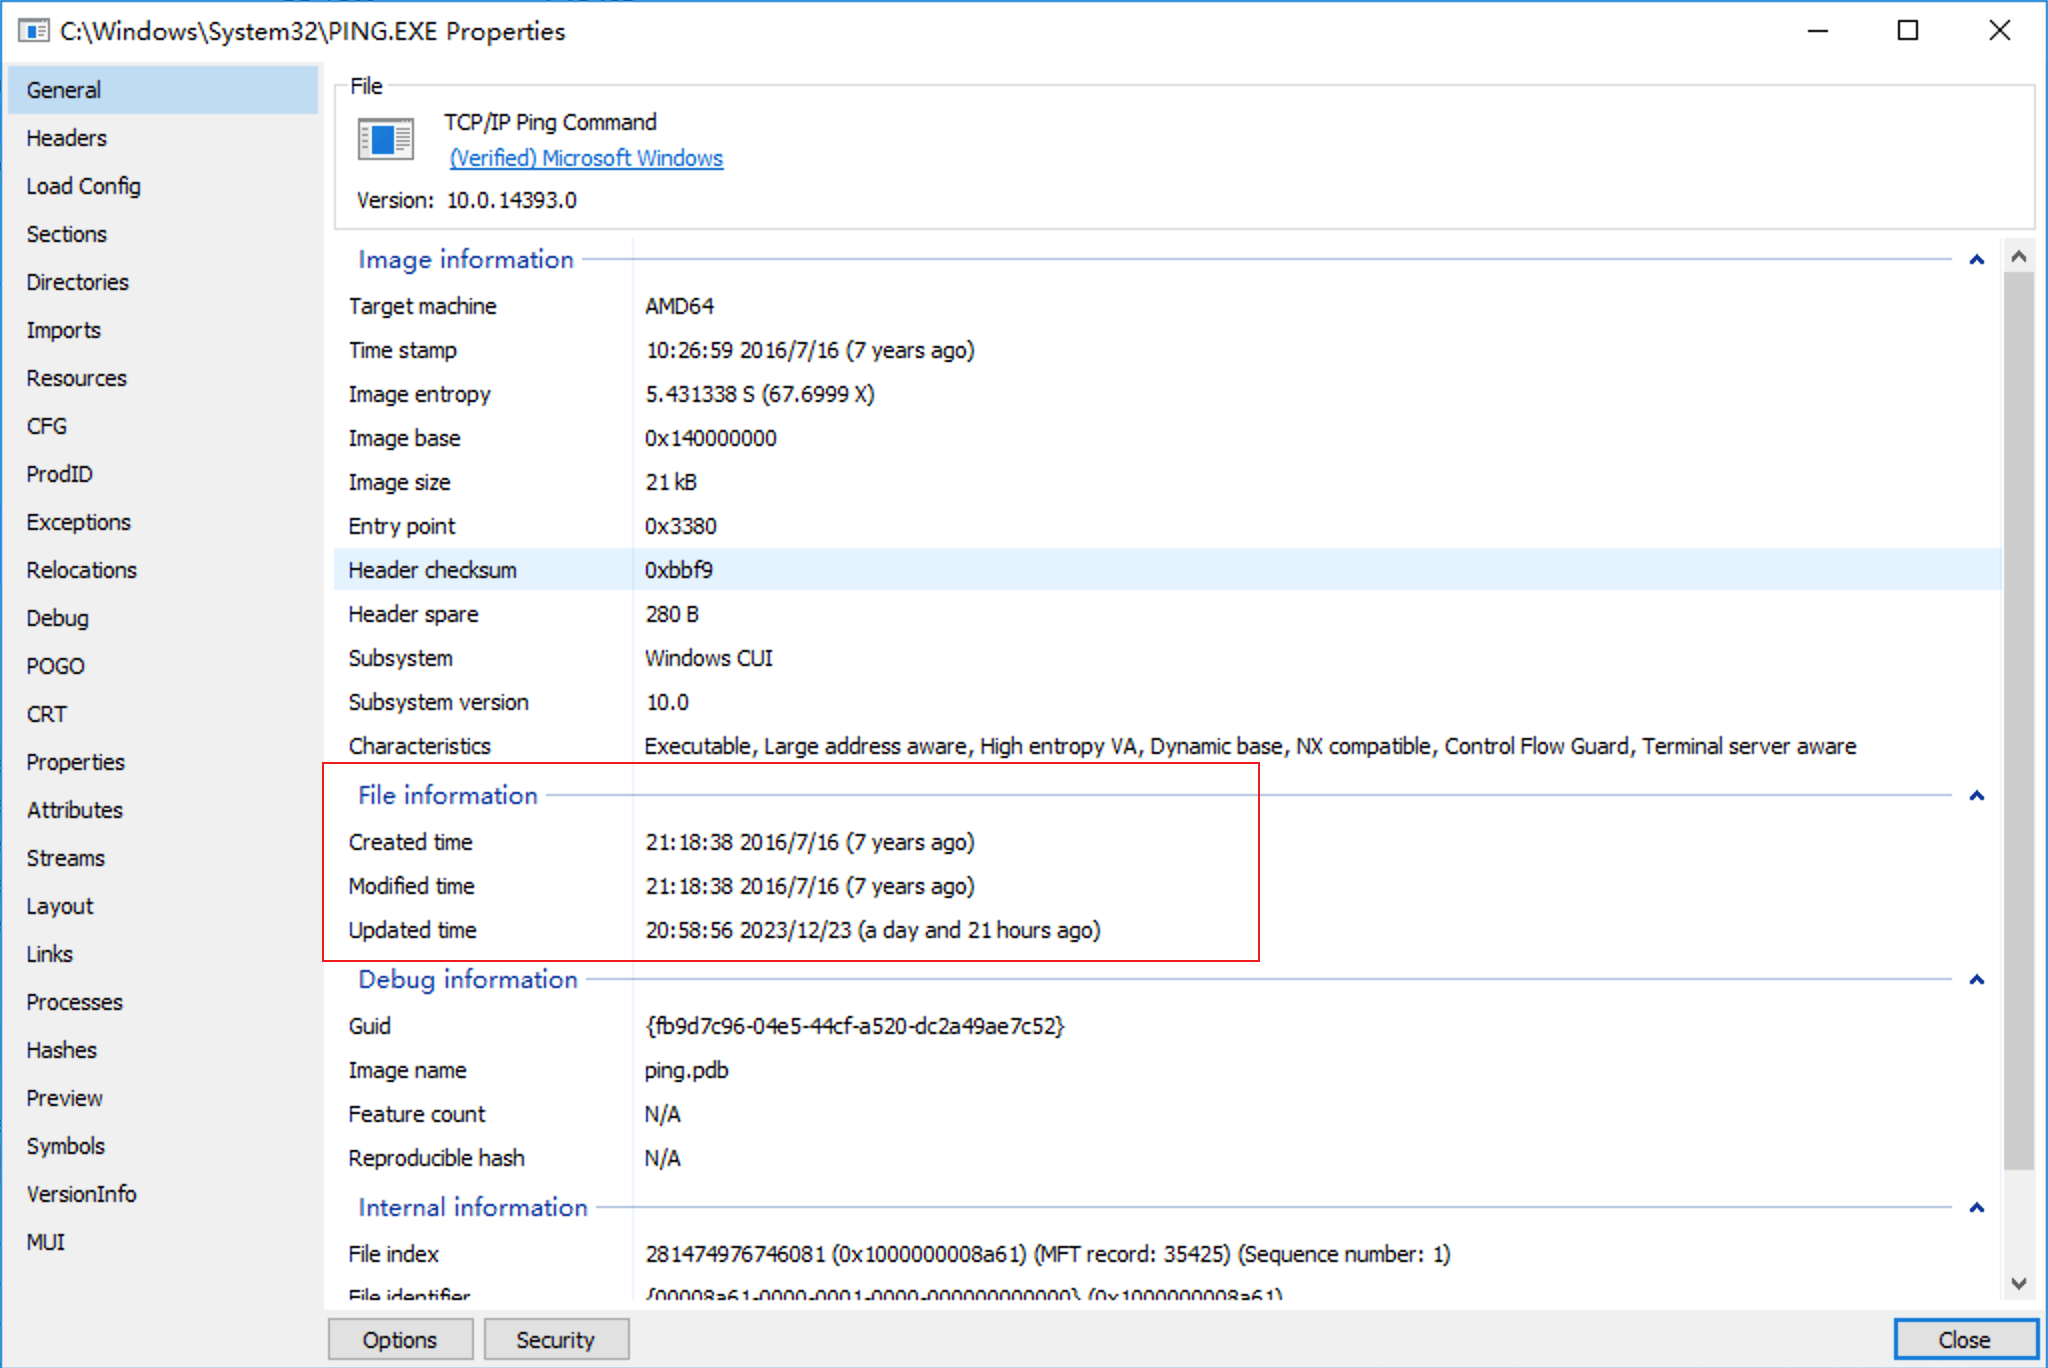Select the Resources page in sidebar

pyautogui.click(x=76, y=378)
